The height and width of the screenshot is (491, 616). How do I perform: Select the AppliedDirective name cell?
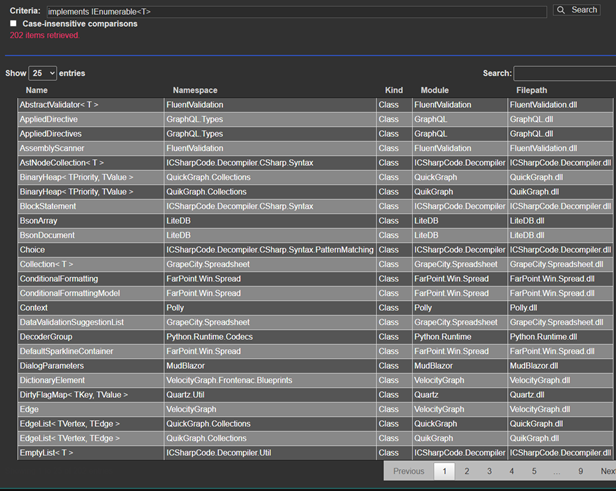coord(90,119)
